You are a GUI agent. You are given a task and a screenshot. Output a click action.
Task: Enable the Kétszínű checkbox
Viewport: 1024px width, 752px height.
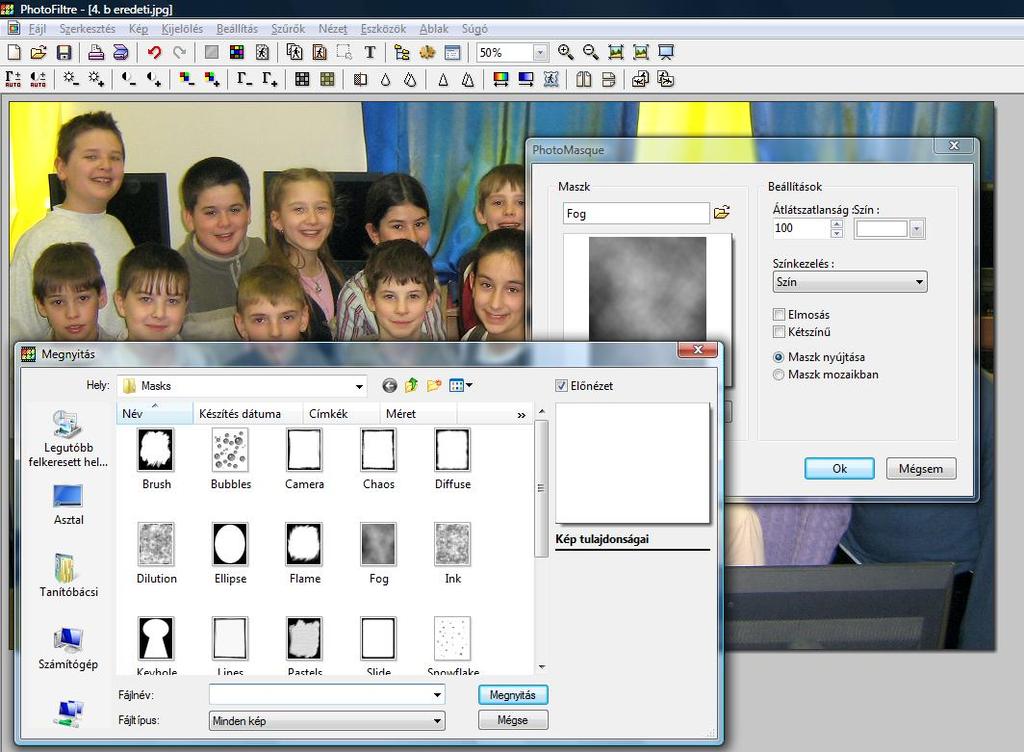tap(778, 332)
